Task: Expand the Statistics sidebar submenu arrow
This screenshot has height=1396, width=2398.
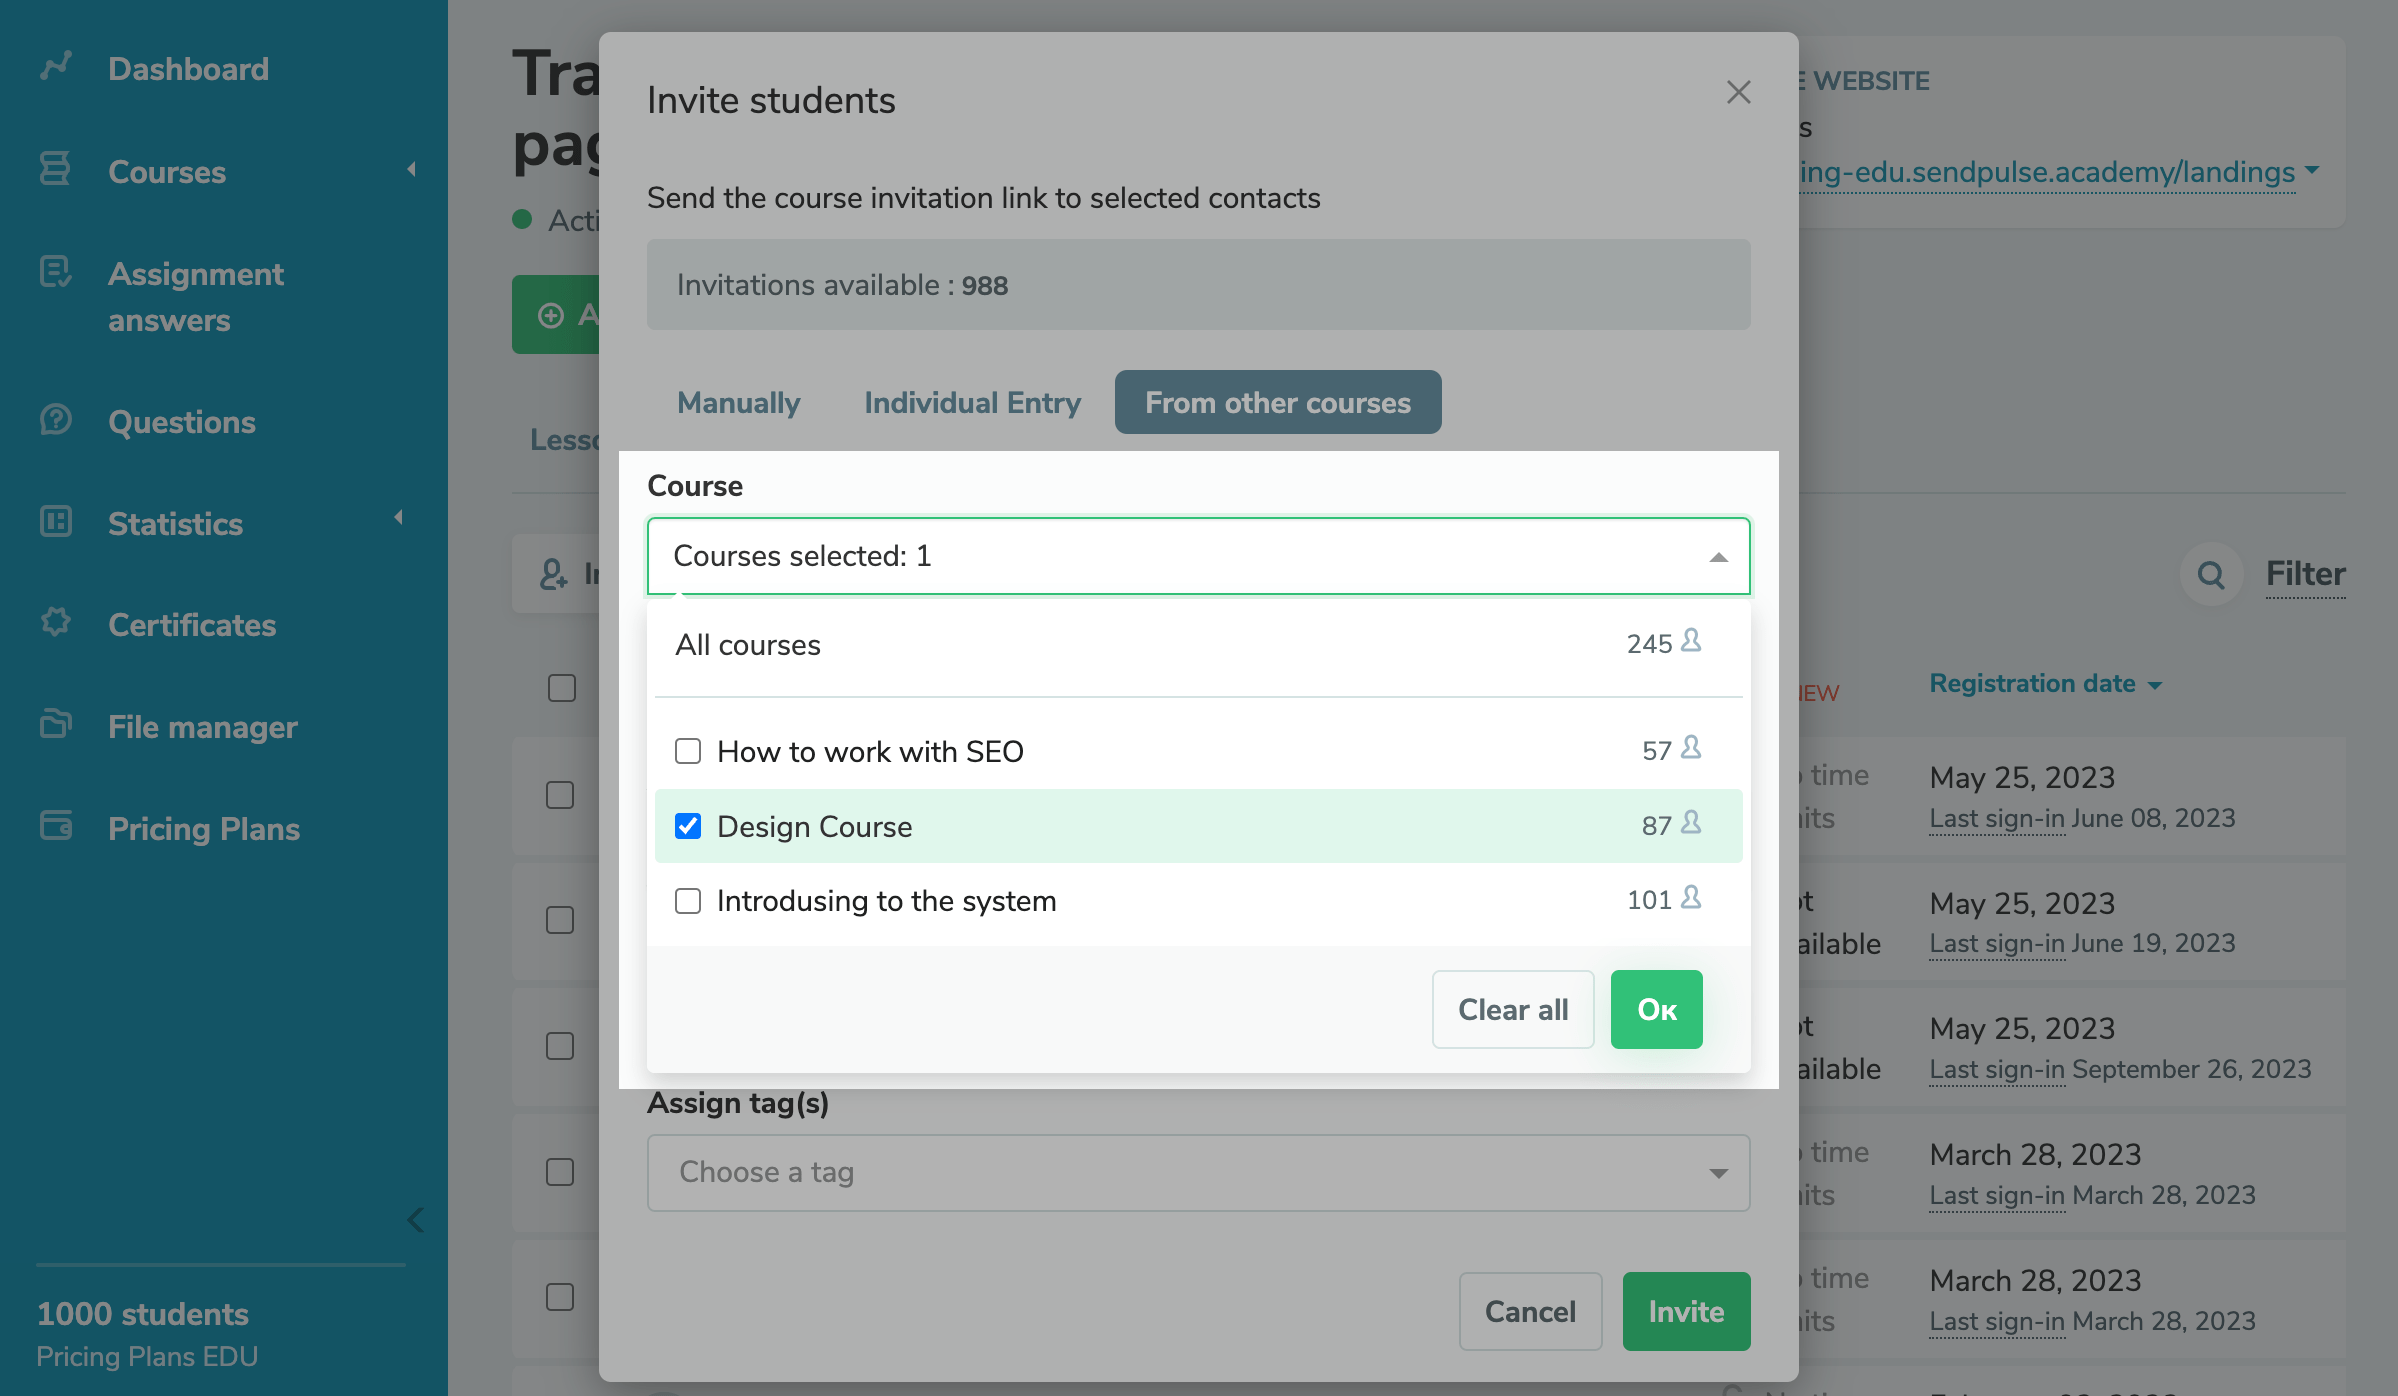Action: click(399, 518)
